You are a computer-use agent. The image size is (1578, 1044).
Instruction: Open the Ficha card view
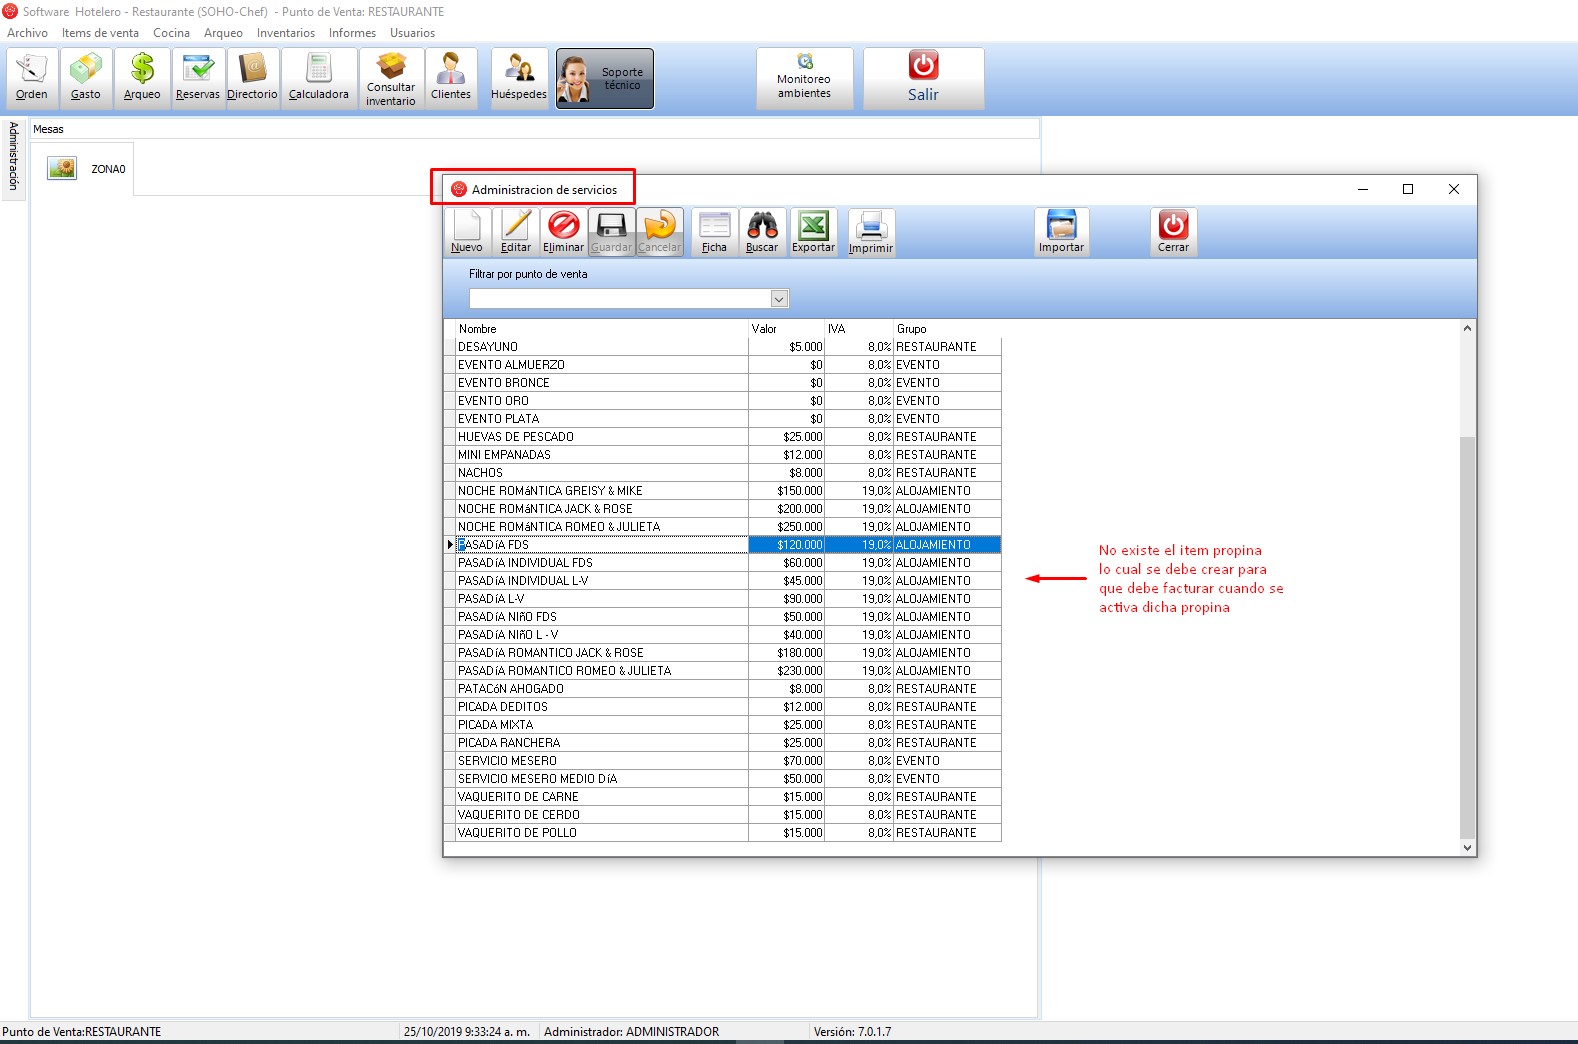tap(714, 232)
